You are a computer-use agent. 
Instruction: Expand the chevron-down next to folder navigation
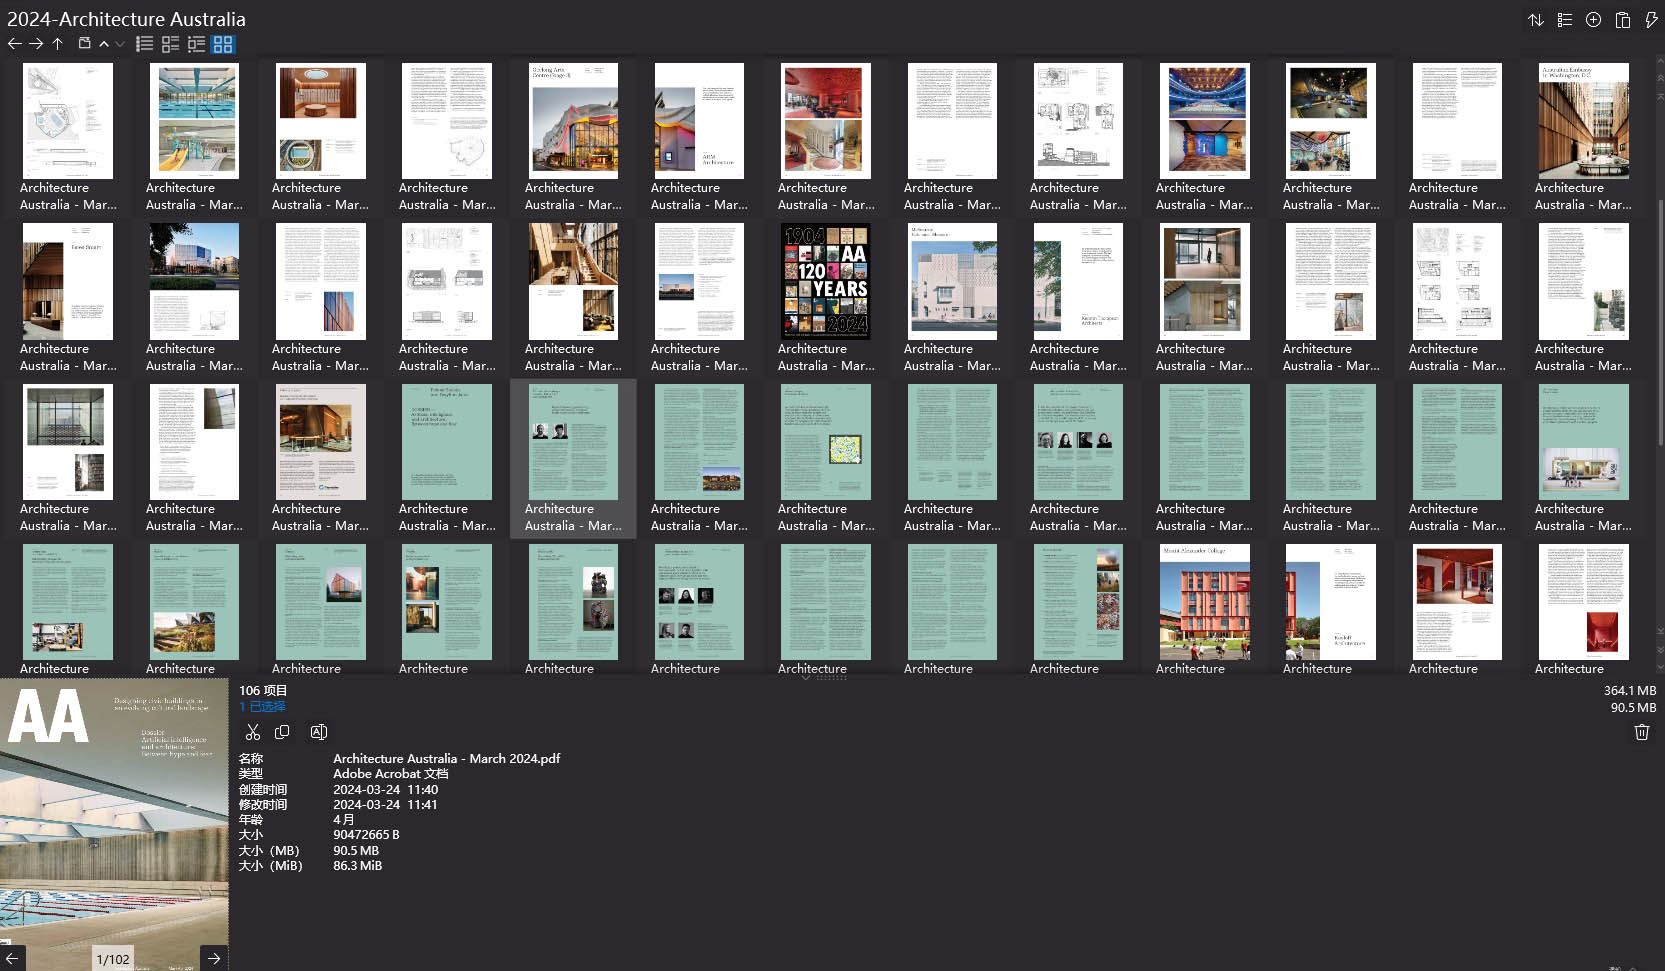click(x=120, y=44)
